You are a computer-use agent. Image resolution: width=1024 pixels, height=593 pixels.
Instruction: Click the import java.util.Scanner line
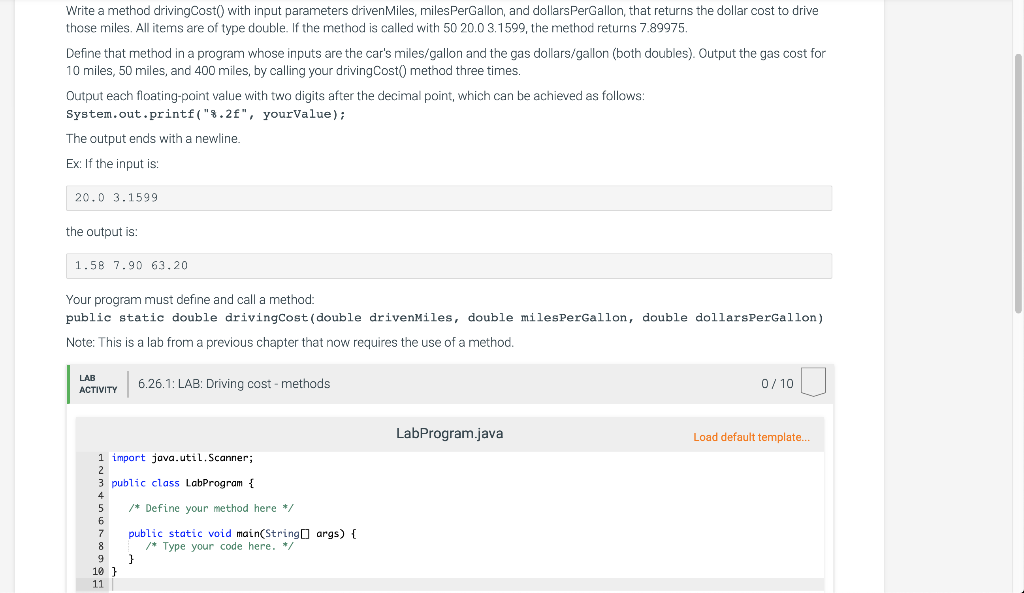182,458
